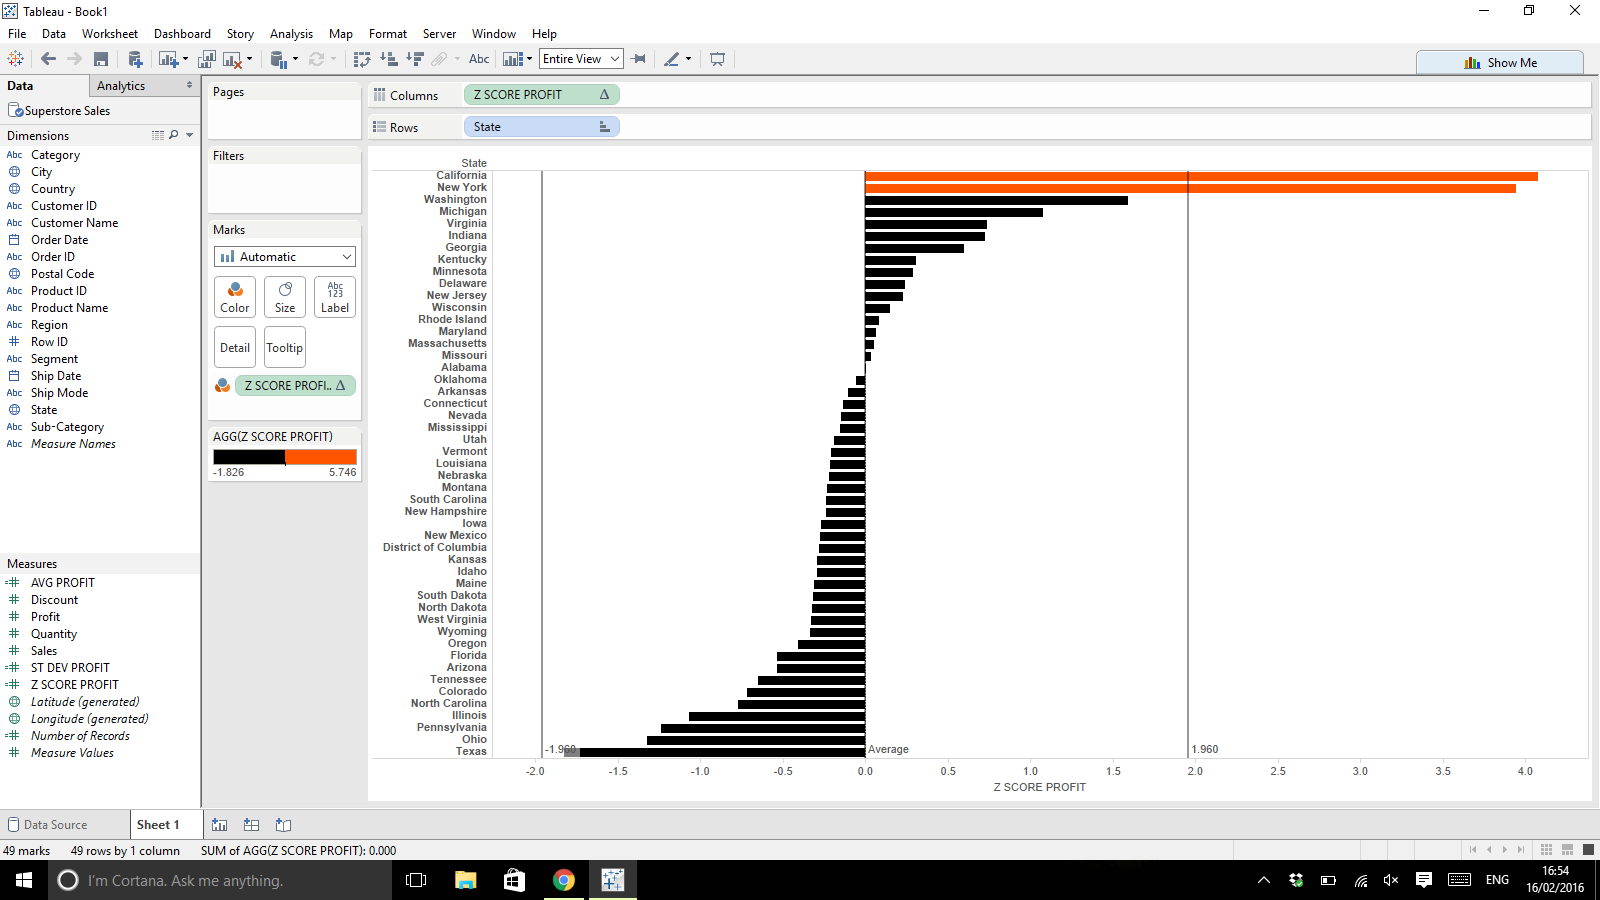Click the view data grid icon in Dimensions
Viewport: 1600px width, 900px height.
[x=158, y=135]
